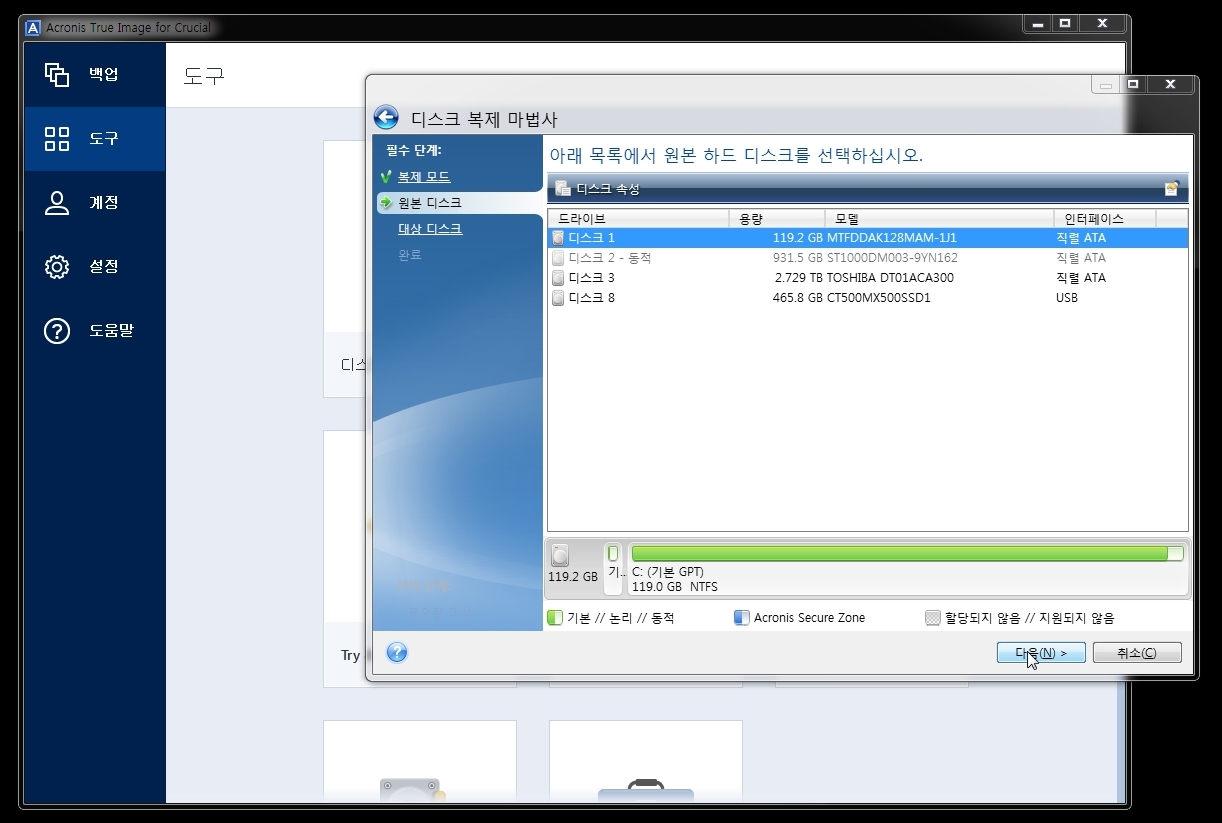Open the 백업 section in sidebar
The image size is (1222, 823).
[95, 74]
